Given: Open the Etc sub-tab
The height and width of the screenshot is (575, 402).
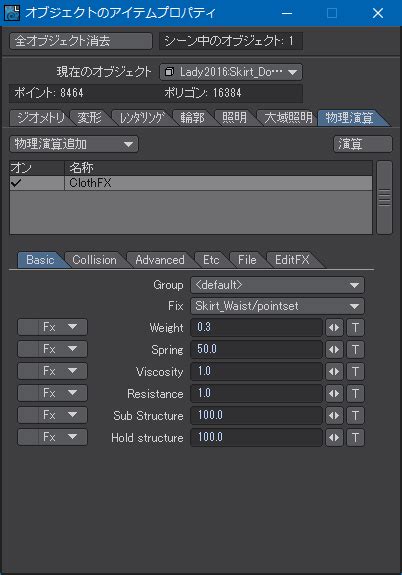Looking at the screenshot, I should coord(211,260).
